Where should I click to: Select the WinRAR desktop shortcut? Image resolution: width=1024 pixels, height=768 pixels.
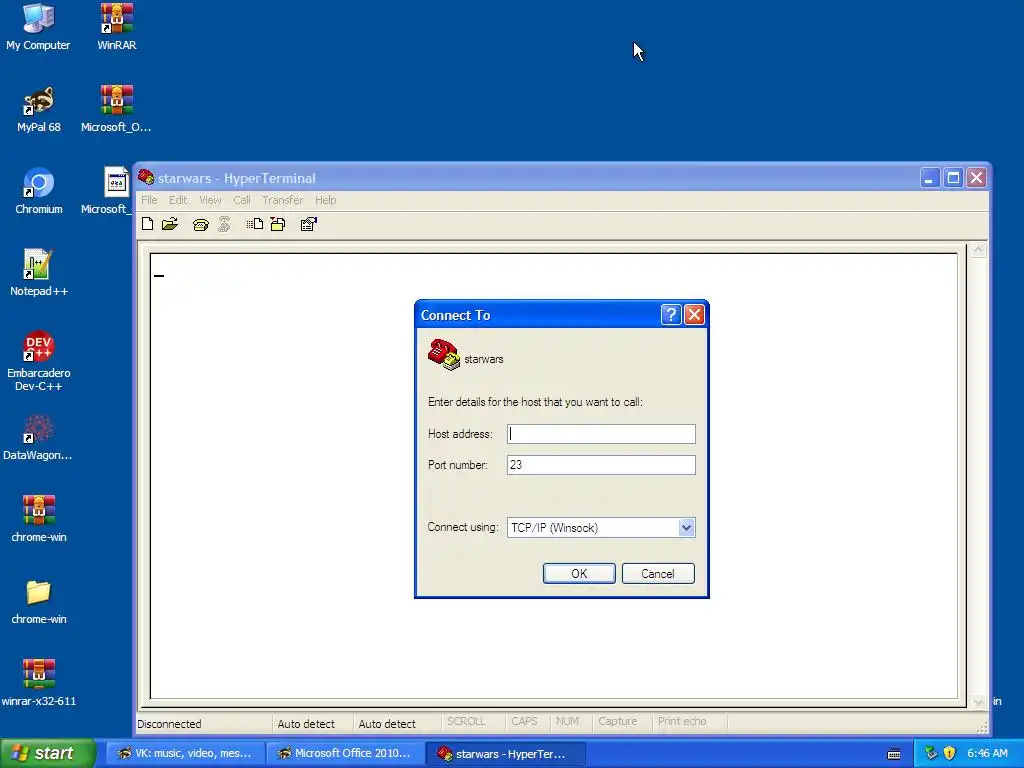pyautogui.click(x=116, y=27)
